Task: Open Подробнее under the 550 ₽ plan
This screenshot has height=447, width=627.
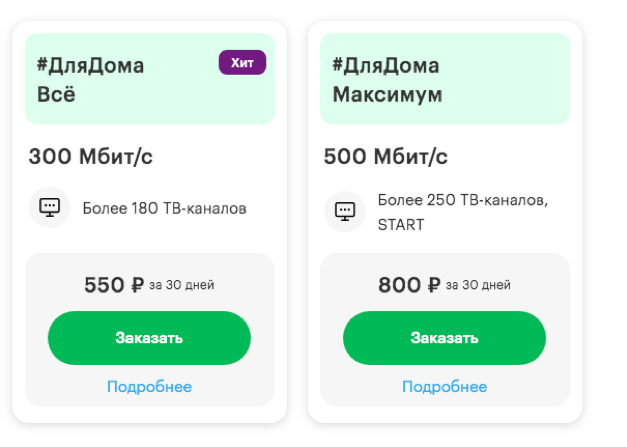Action: (149, 386)
